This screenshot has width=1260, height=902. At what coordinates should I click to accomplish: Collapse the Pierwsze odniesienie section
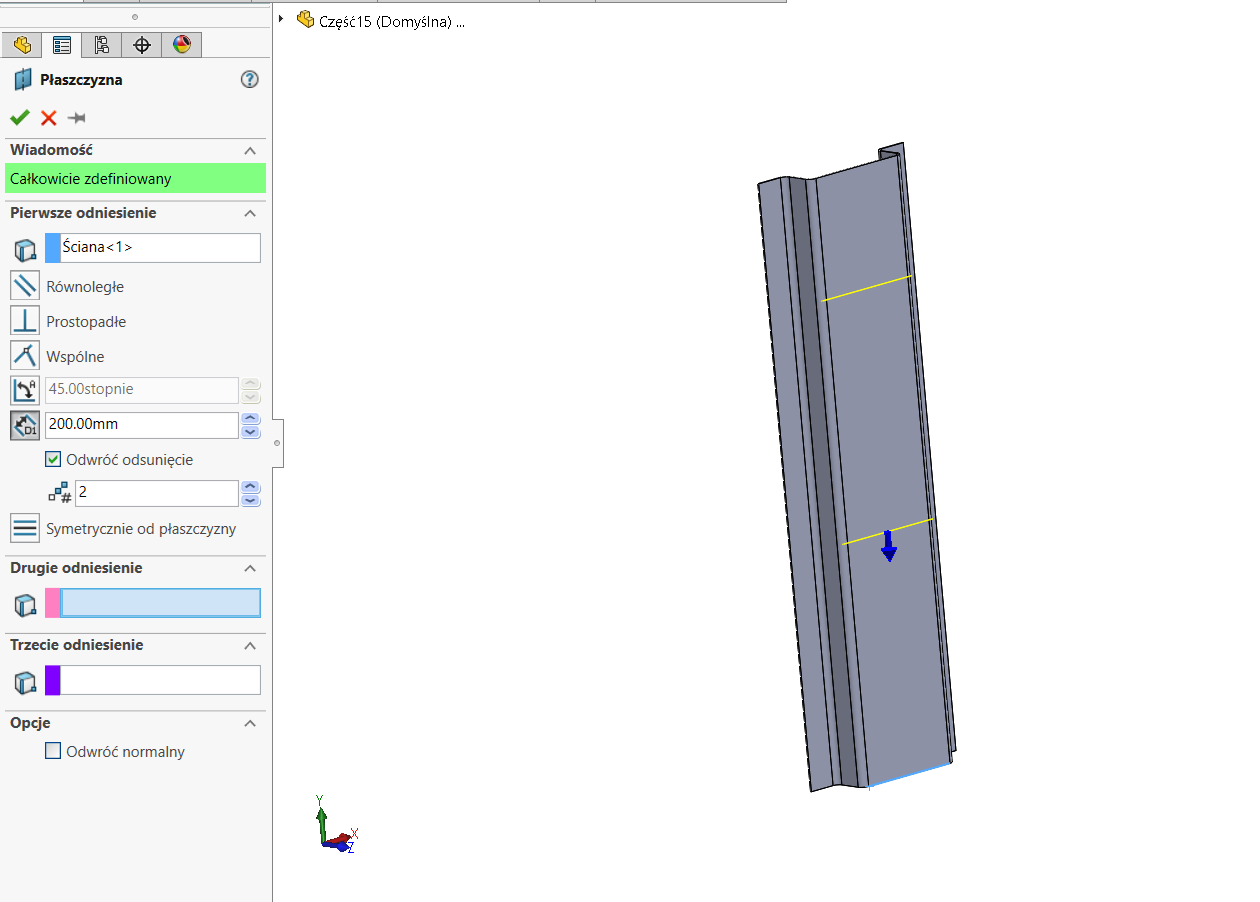250,213
